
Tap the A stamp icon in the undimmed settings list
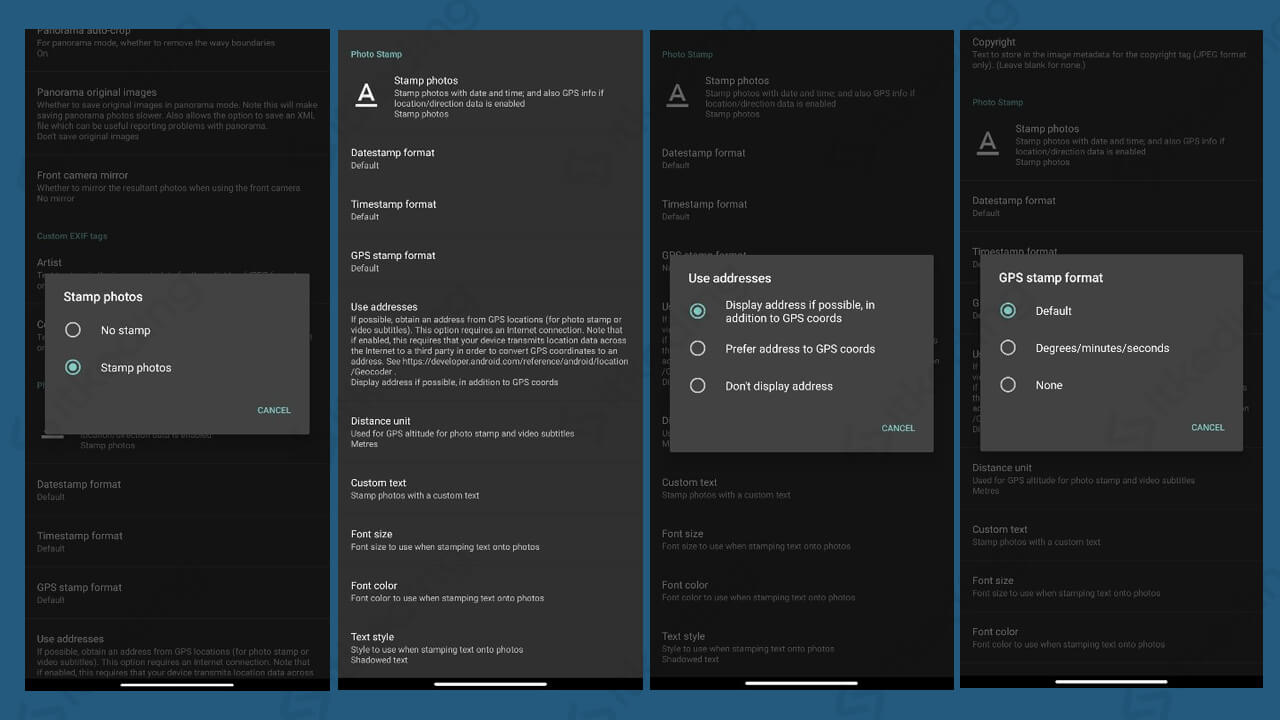click(x=367, y=95)
